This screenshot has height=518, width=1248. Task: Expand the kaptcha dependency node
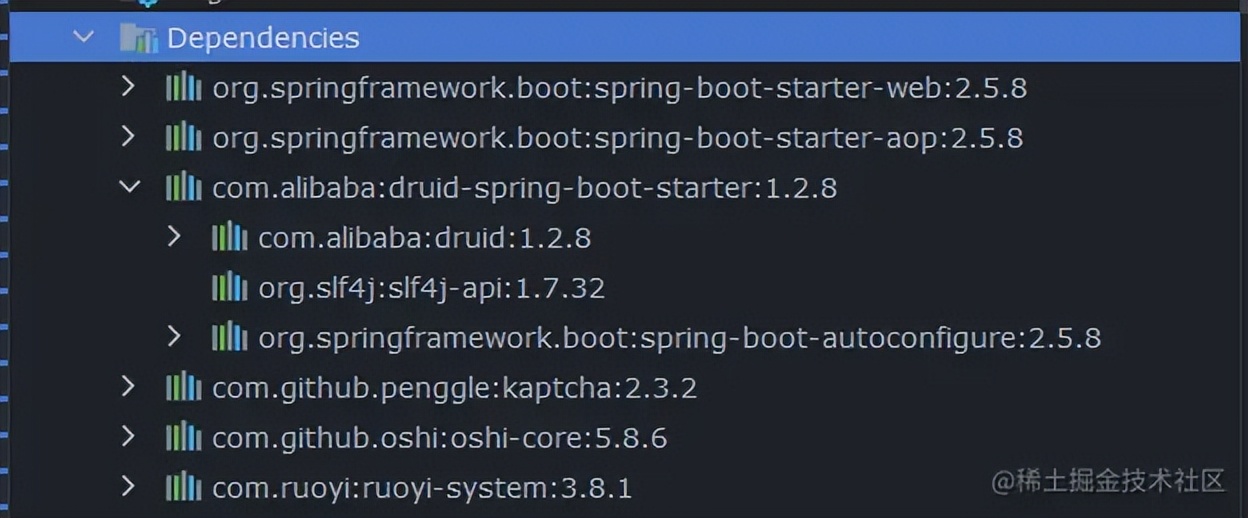click(x=128, y=387)
